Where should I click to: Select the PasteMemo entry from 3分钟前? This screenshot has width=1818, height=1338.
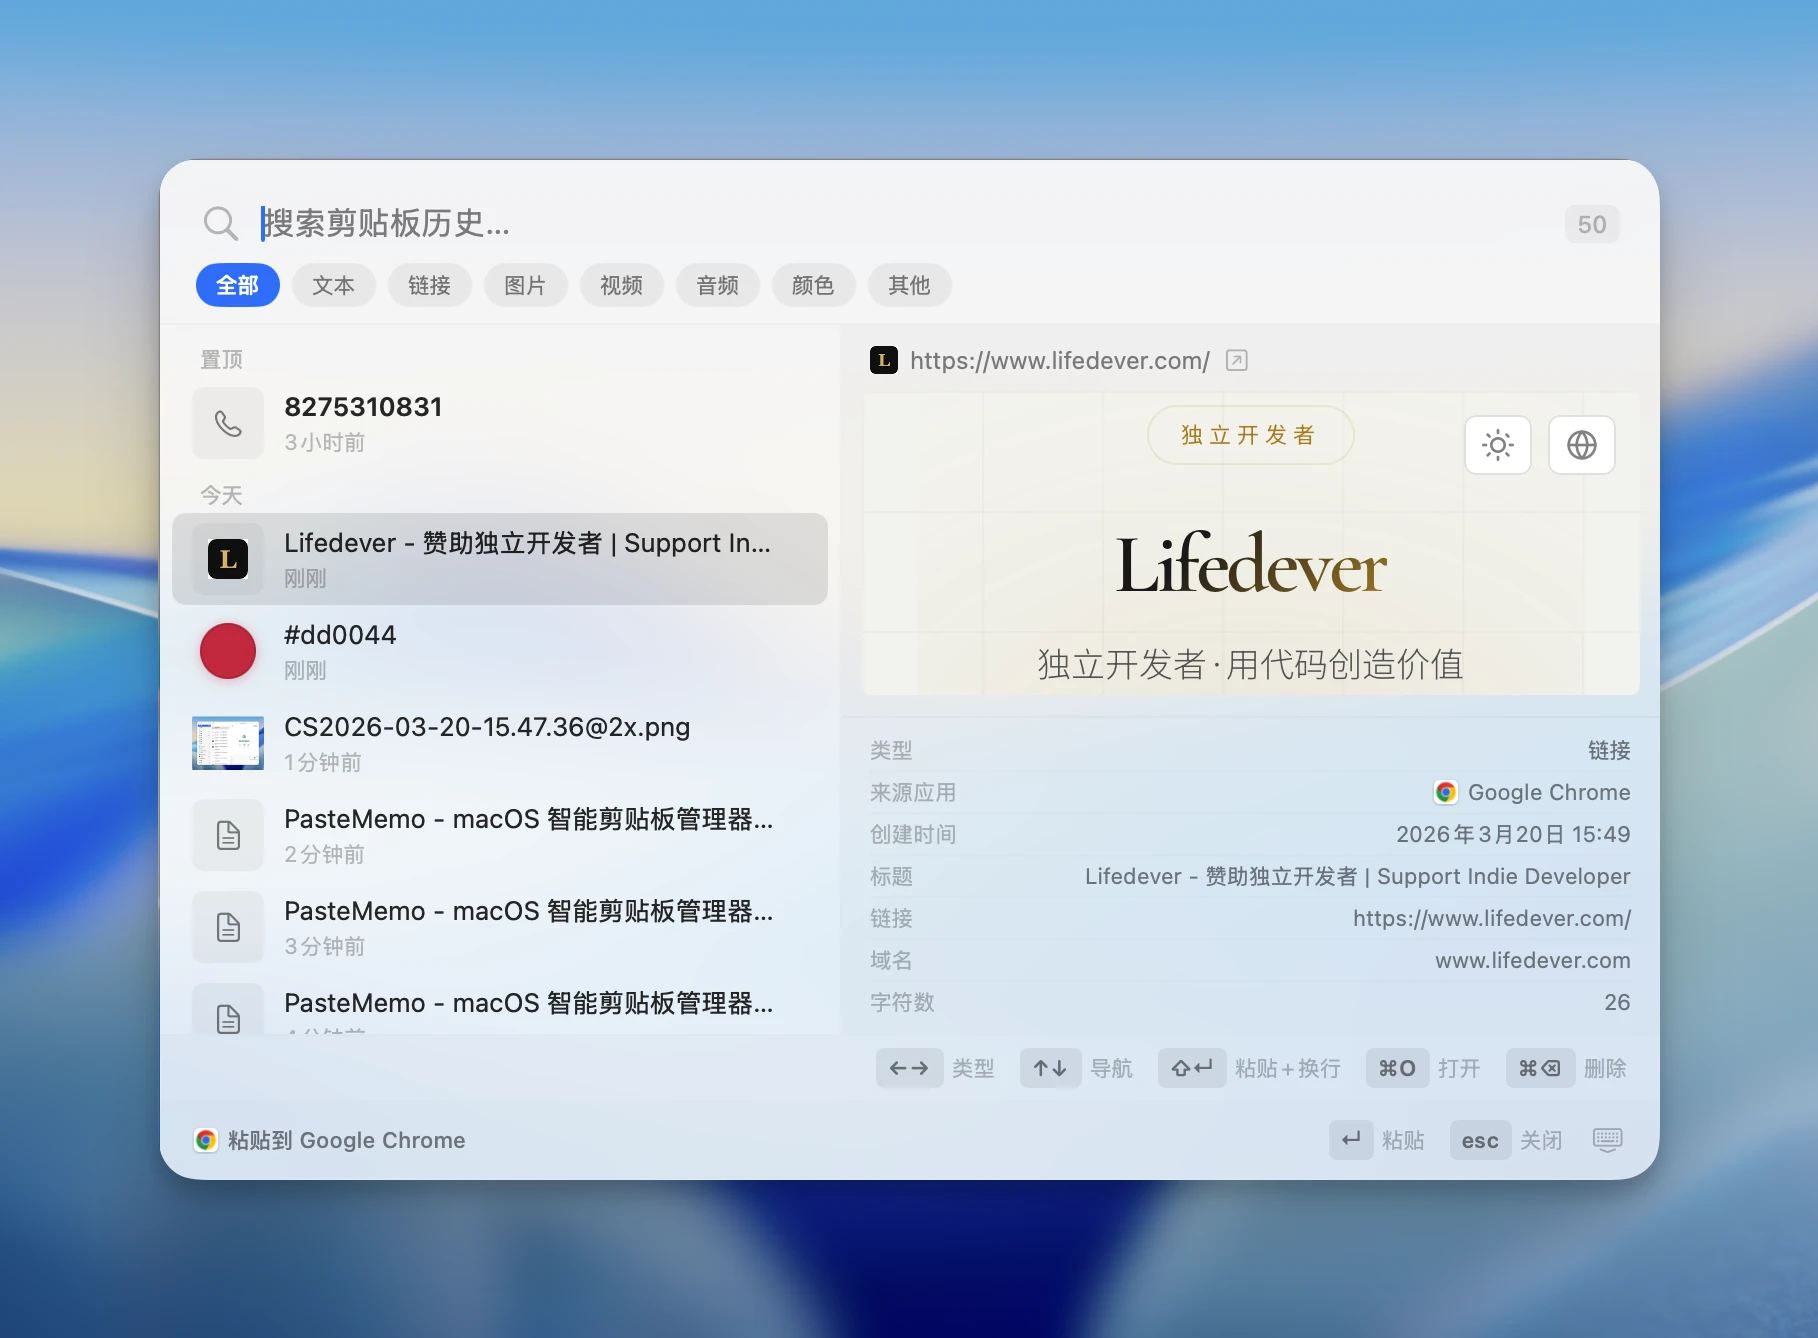pos(500,927)
